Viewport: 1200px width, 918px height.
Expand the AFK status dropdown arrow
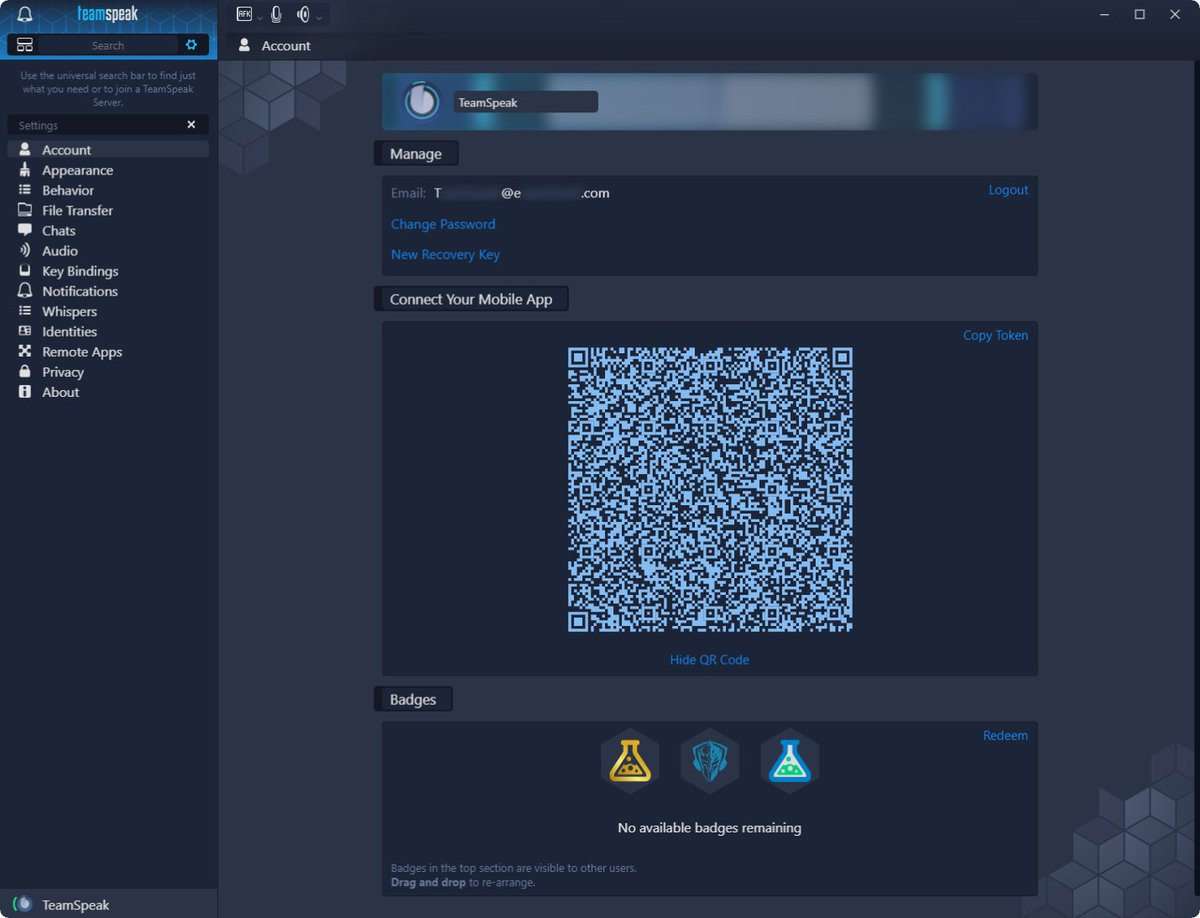tap(260, 17)
